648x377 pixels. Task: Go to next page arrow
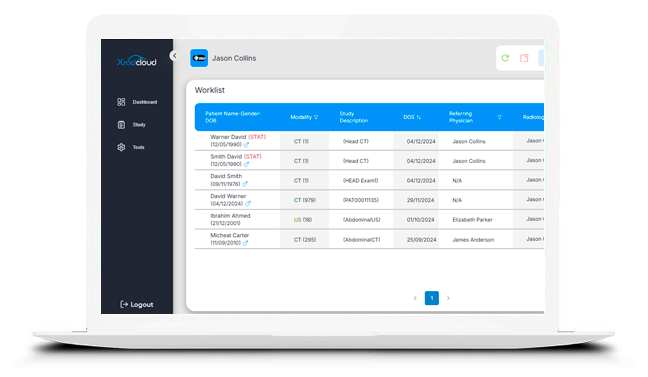(x=448, y=298)
